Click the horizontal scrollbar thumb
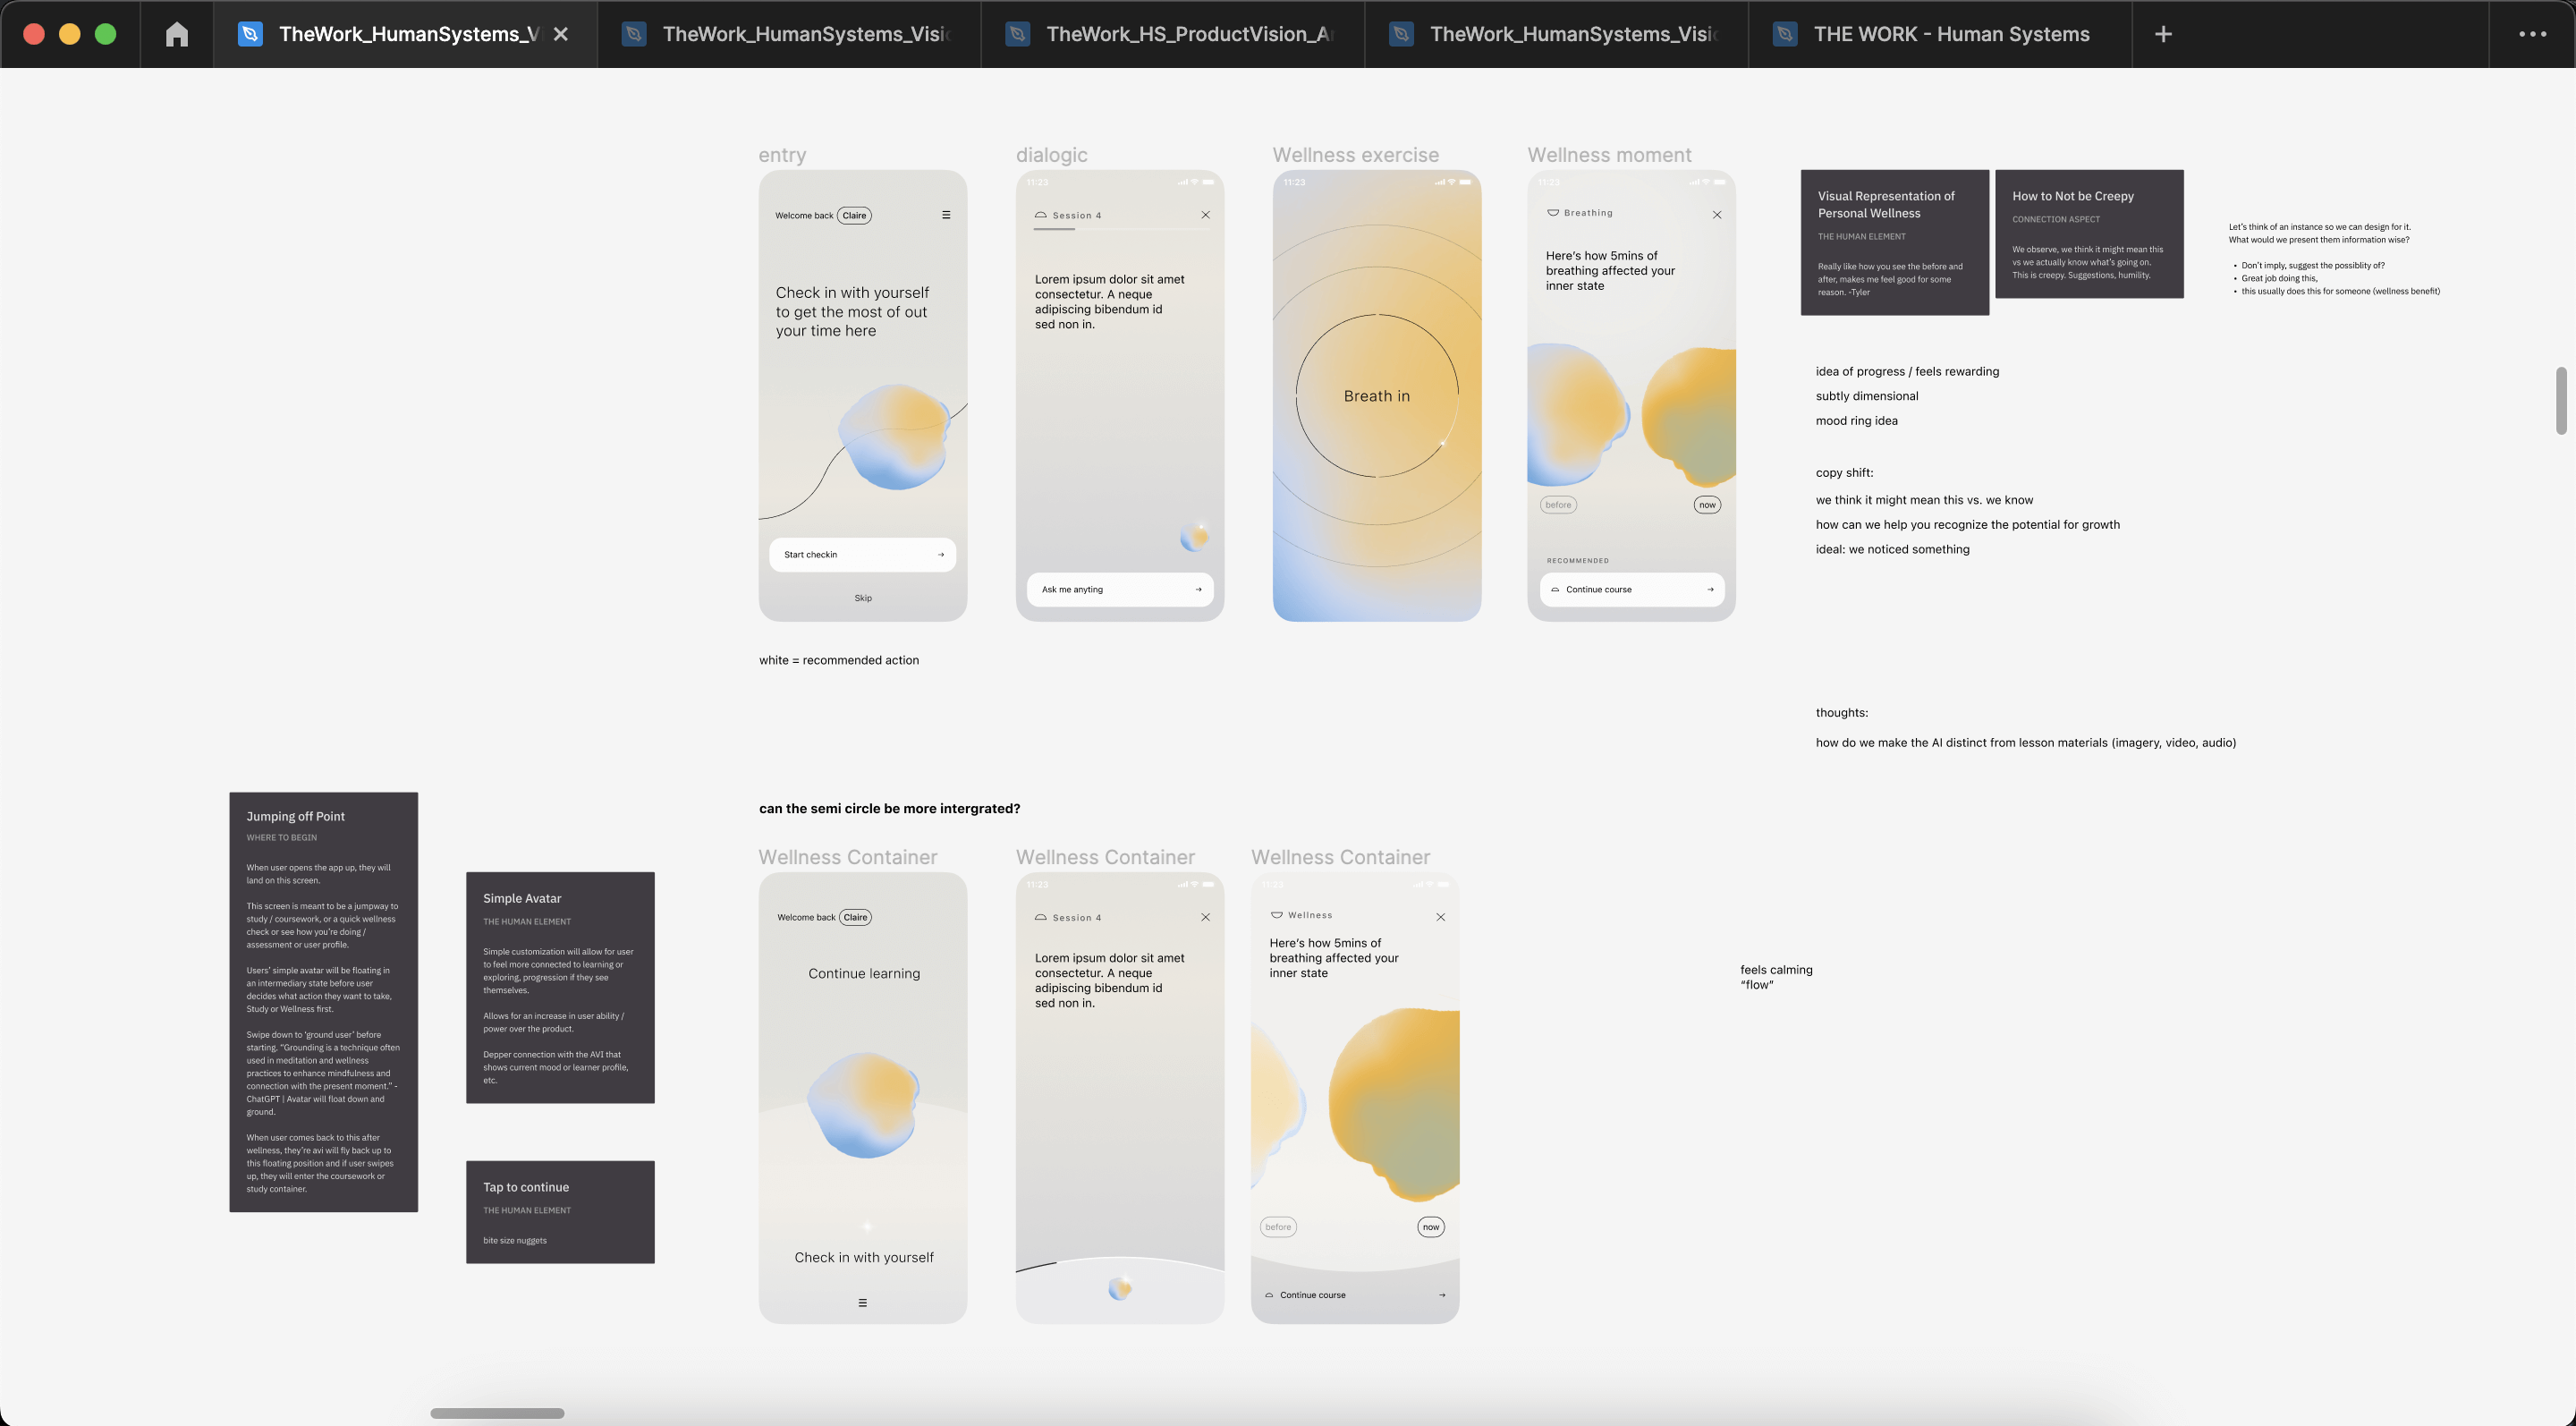The image size is (2576, 1426). click(497, 1413)
